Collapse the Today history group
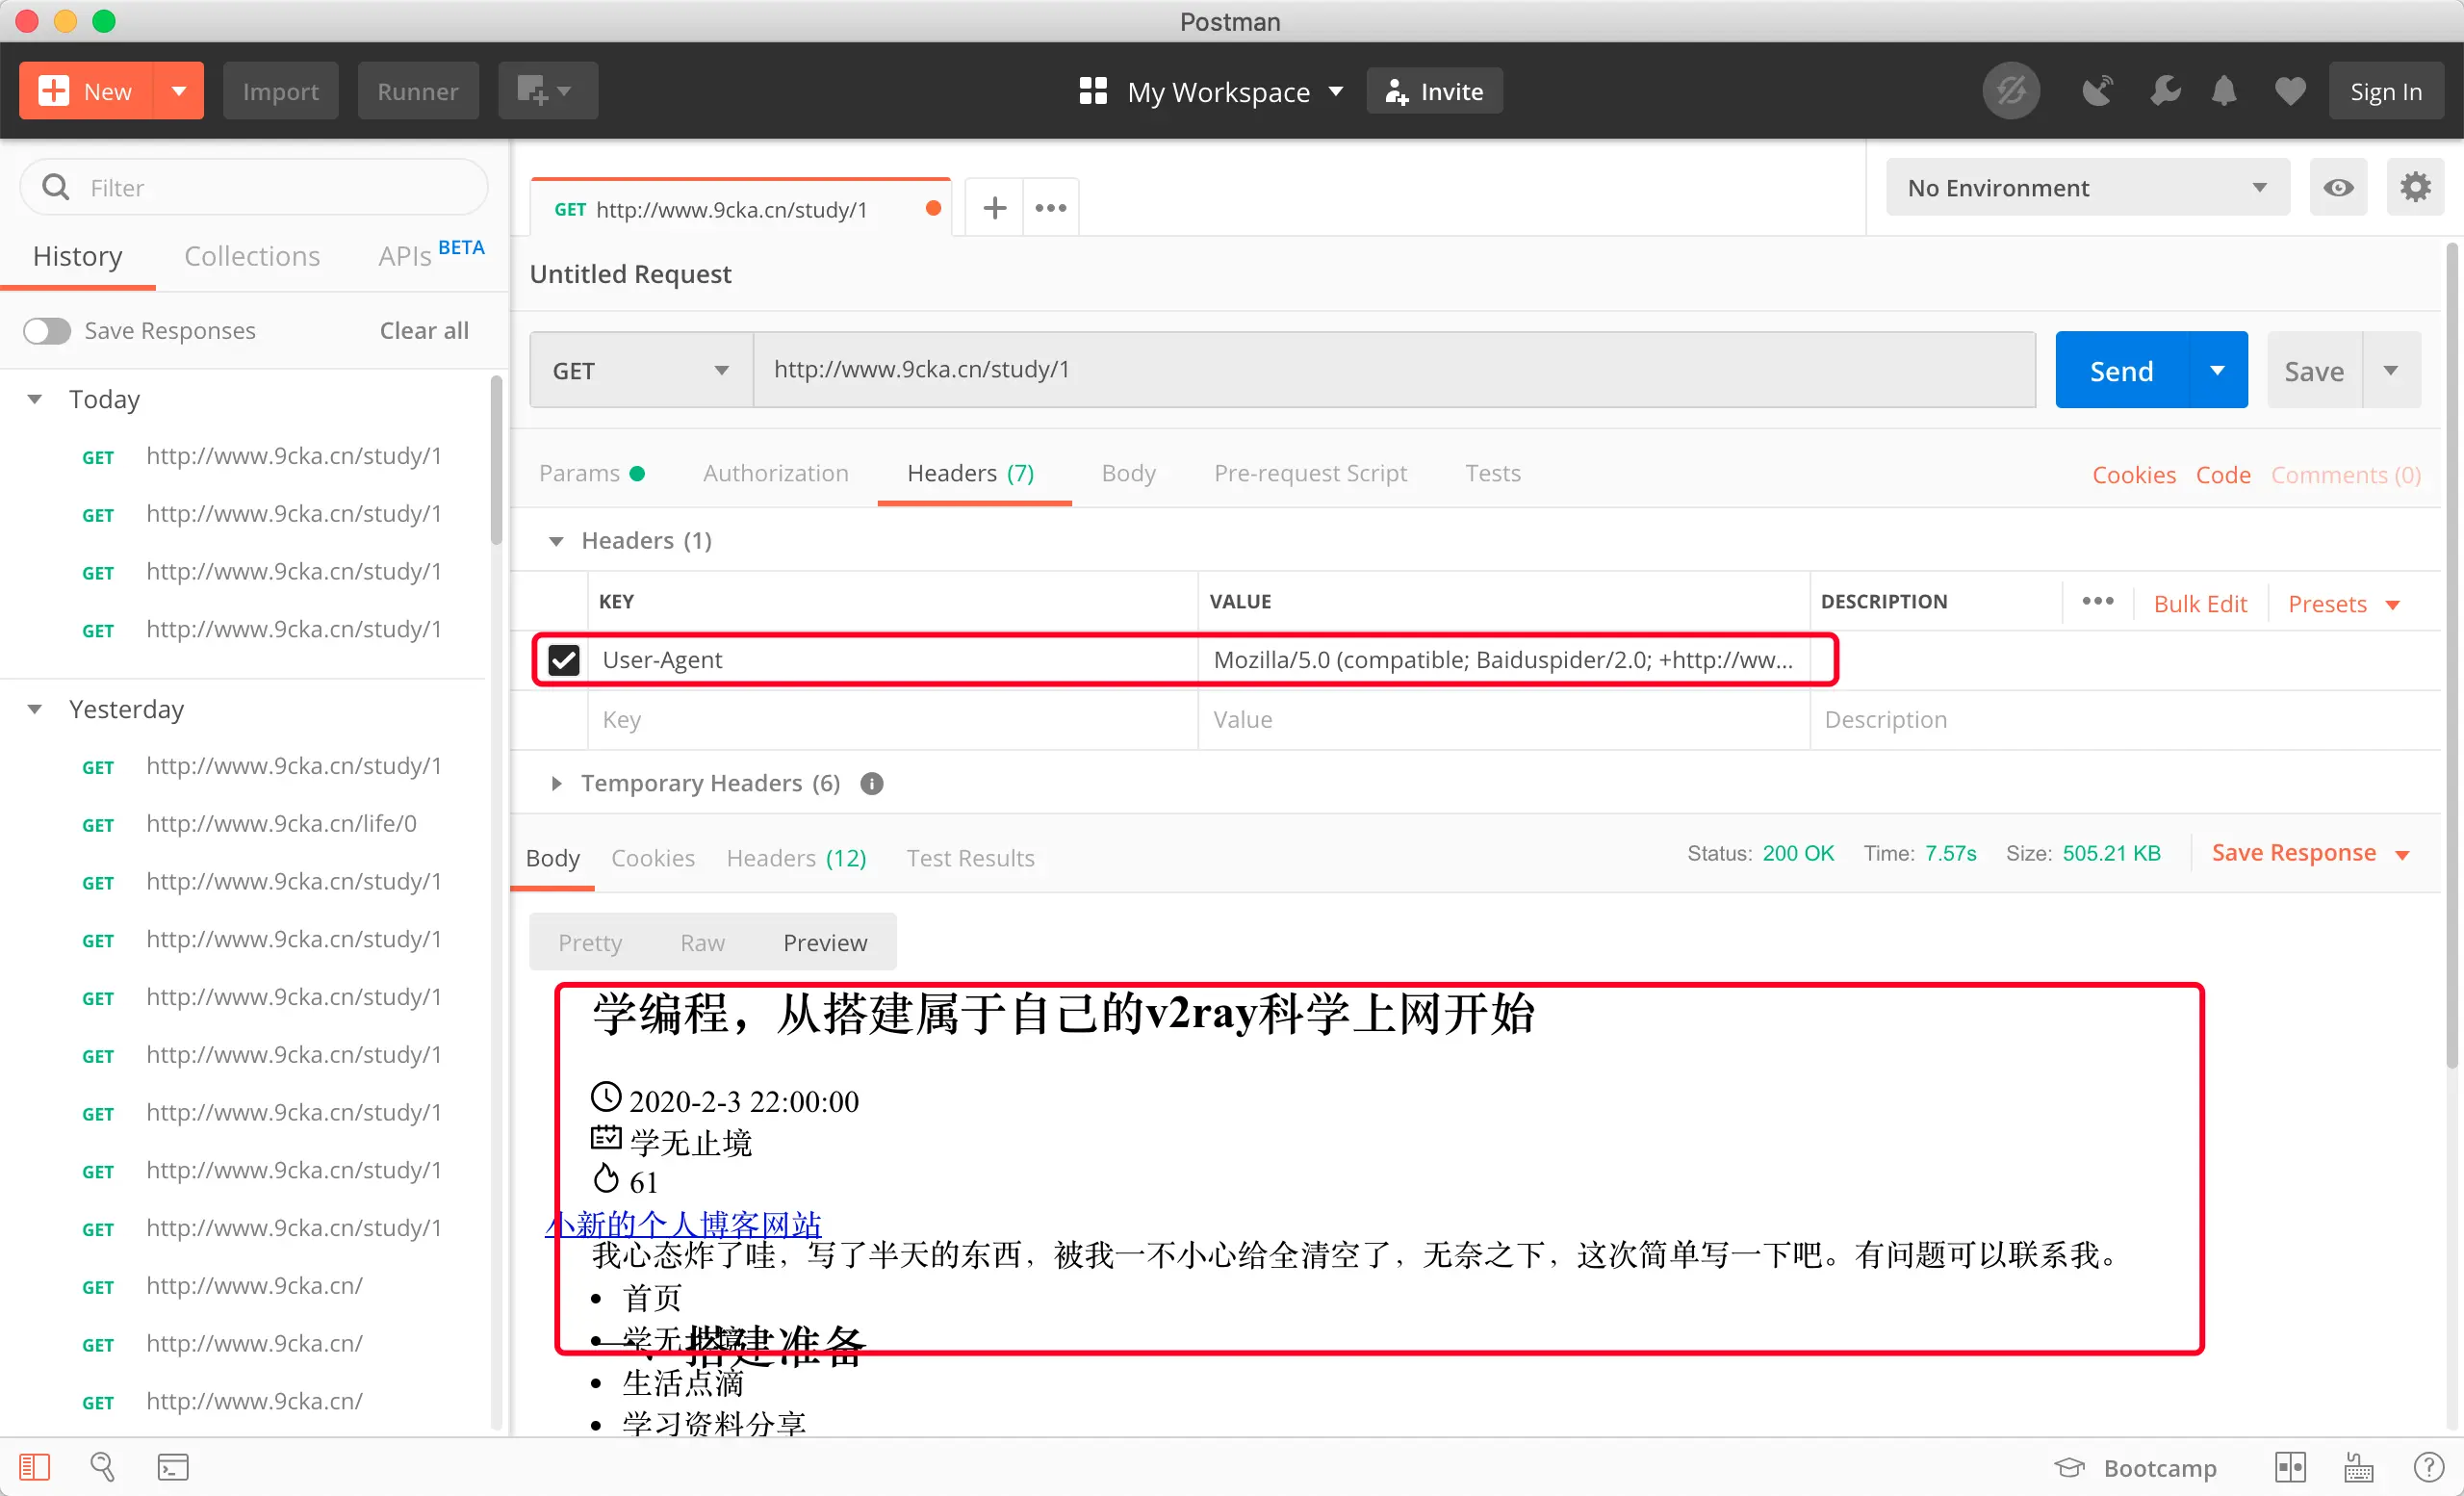The width and height of the screenshot is (2464, 1496). pos(35,399)
